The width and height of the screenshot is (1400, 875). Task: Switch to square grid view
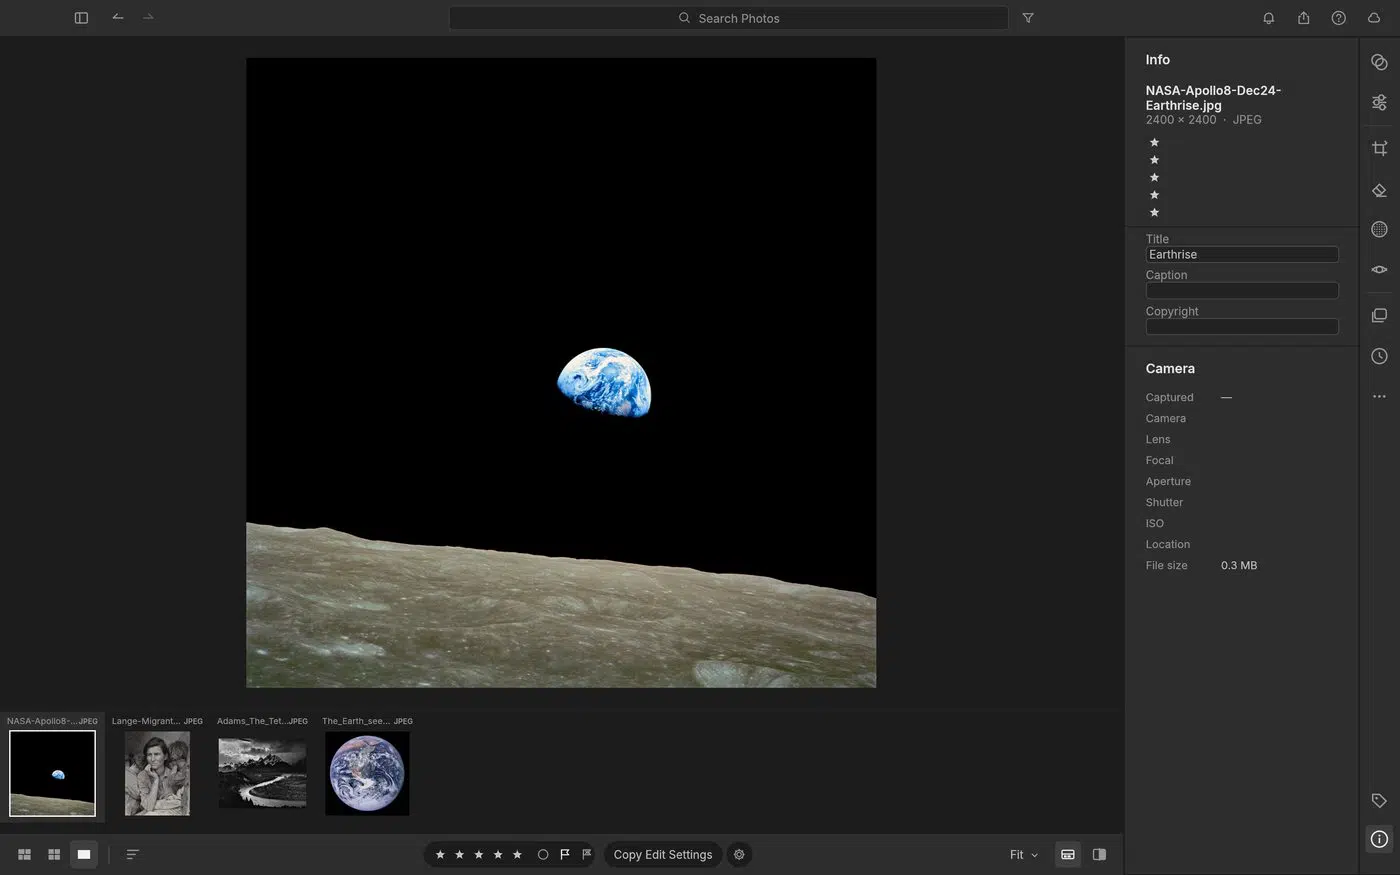click(x=54, y=854)
